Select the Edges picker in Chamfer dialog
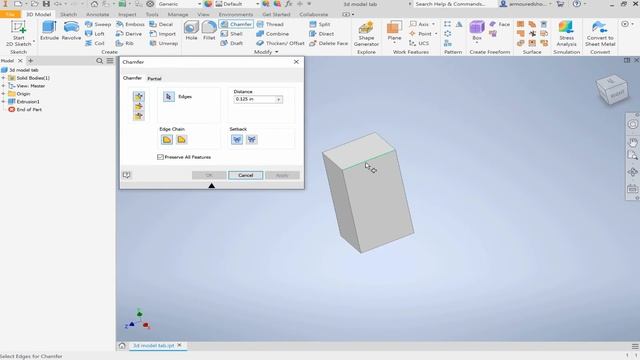The height and width of the screenshot is (360, 640). (x=169, y=97)
